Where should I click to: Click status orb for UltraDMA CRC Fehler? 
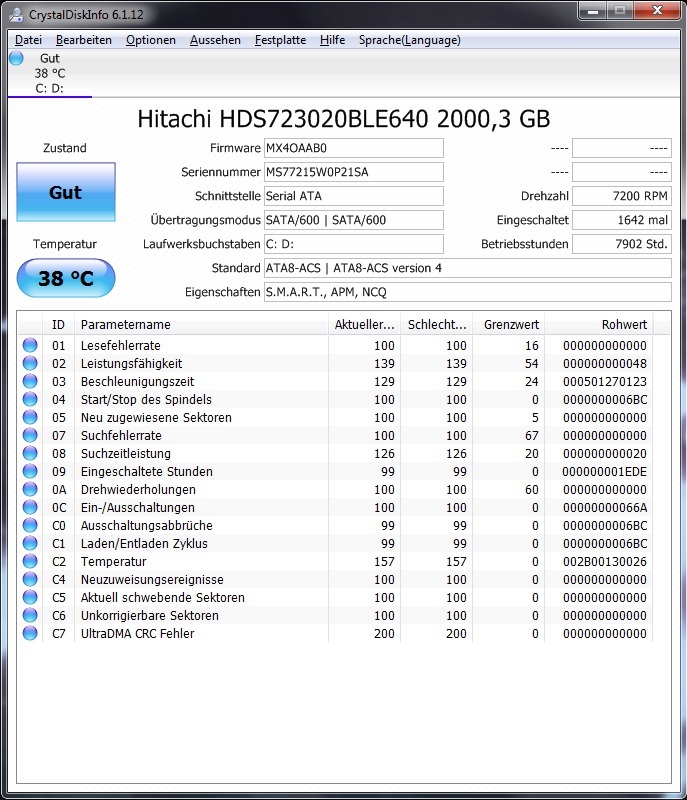point(30,633)
